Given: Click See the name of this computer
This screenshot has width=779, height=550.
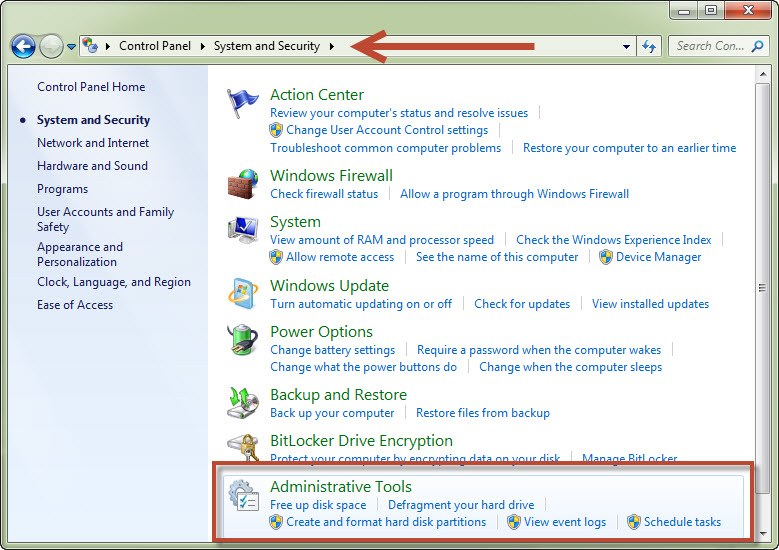Looking at the screenshot, I should coord(497,257).
